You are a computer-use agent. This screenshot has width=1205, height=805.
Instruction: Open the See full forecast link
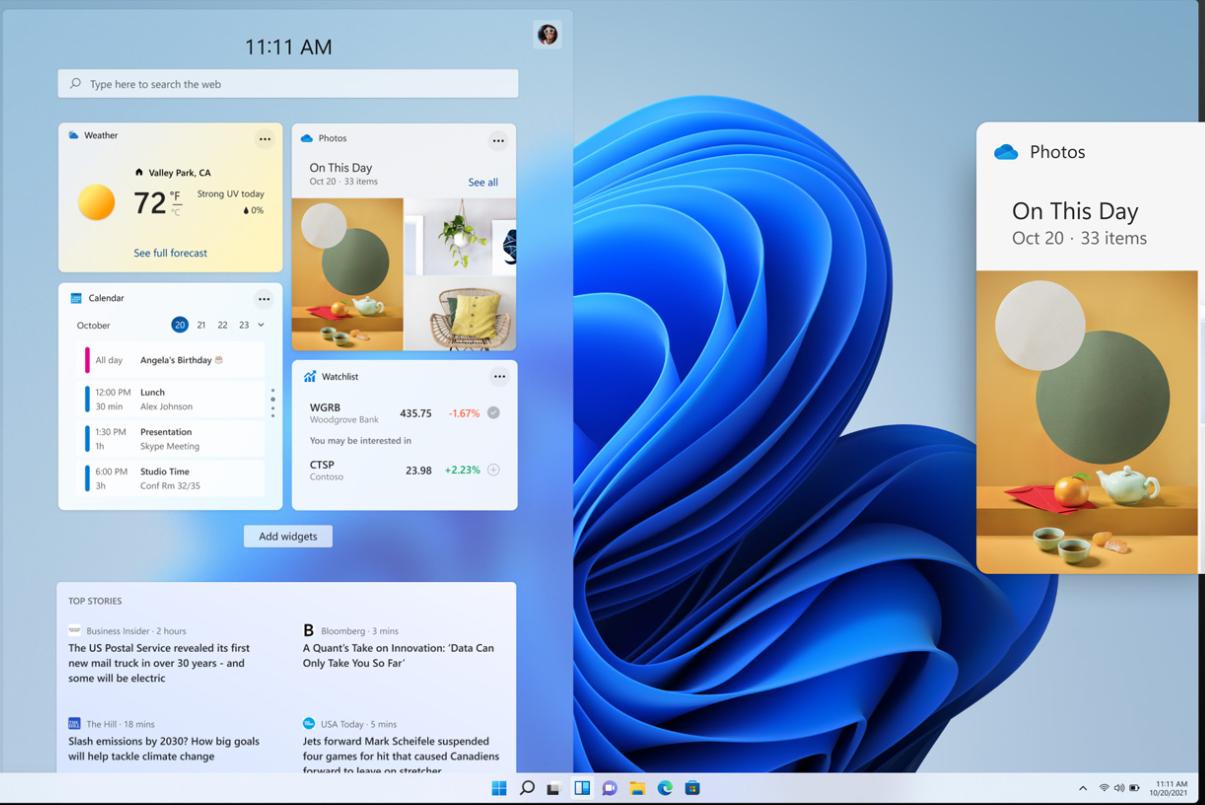tap(170, 253)
